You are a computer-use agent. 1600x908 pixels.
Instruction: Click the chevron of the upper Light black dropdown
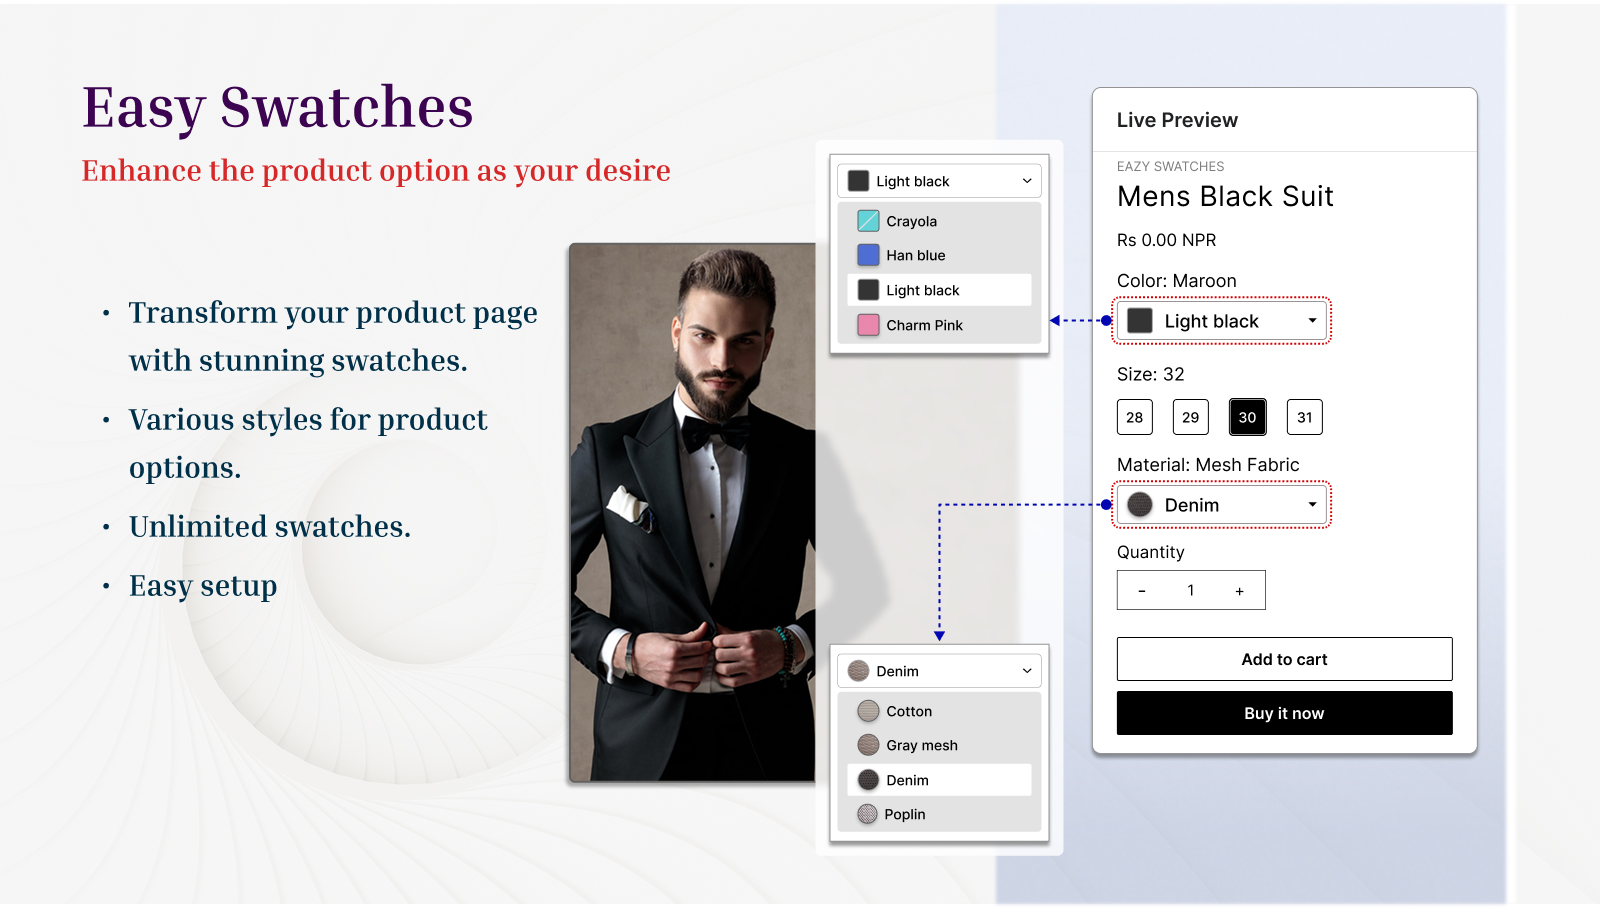[x=1027, y=181]
